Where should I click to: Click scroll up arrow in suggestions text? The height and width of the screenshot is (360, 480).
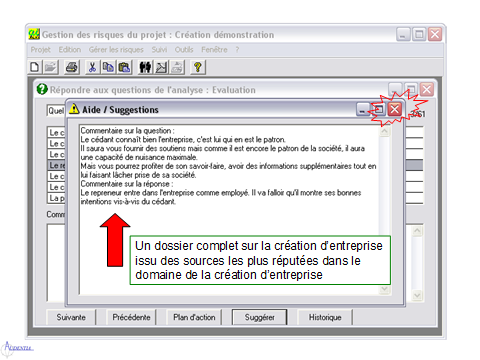pos(384,131)
